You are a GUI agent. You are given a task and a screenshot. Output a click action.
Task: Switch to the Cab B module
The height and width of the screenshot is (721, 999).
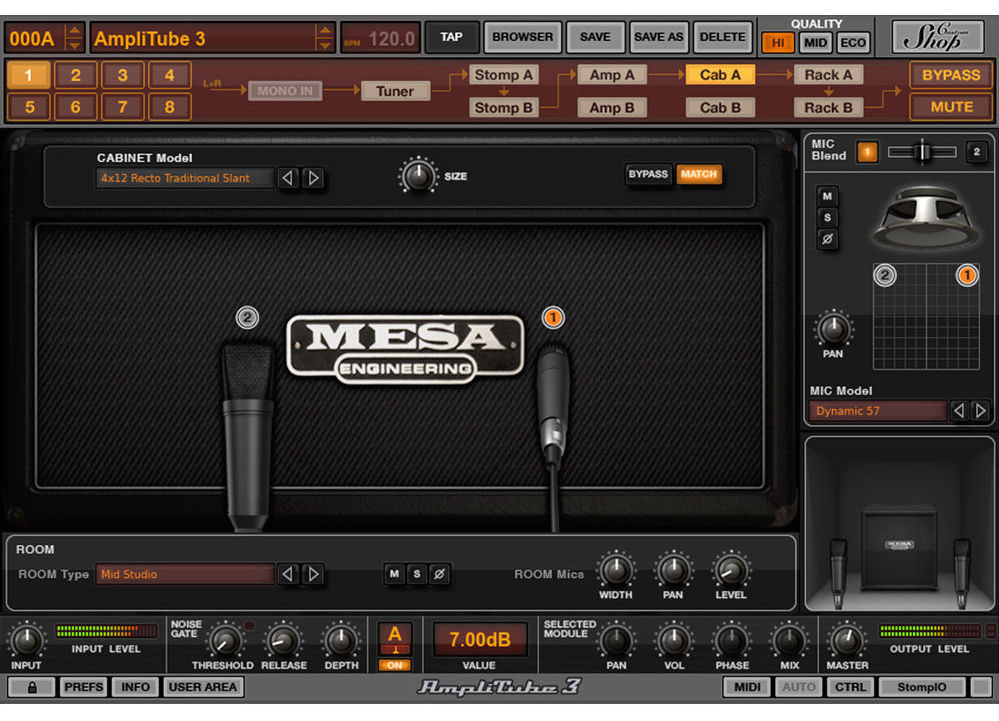(720, 108)
